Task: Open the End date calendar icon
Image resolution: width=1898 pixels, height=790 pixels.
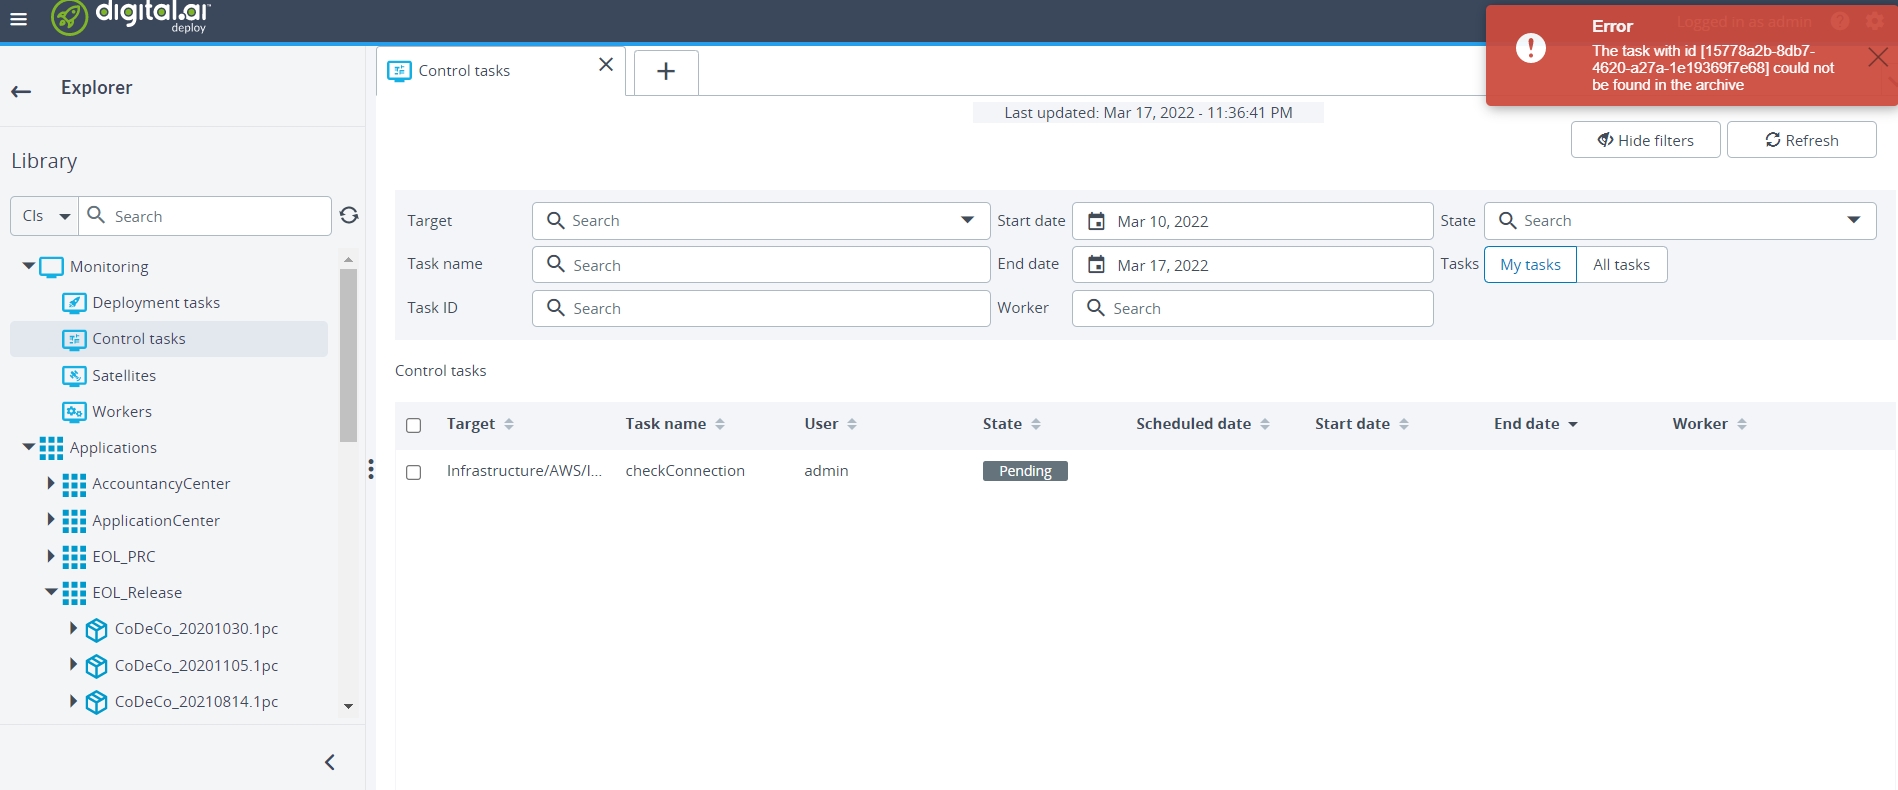Action: 1096,265
